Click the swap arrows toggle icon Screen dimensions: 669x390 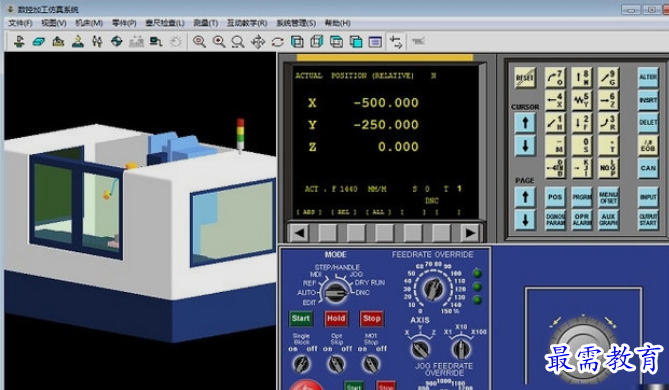[x=396, y=42]
